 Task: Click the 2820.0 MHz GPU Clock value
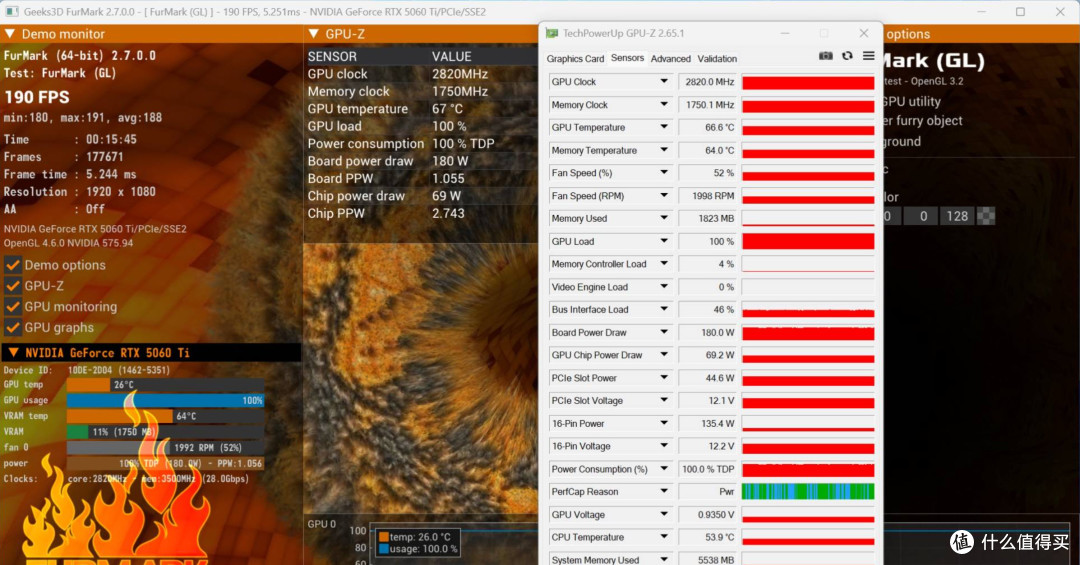(x=707, y=82)
